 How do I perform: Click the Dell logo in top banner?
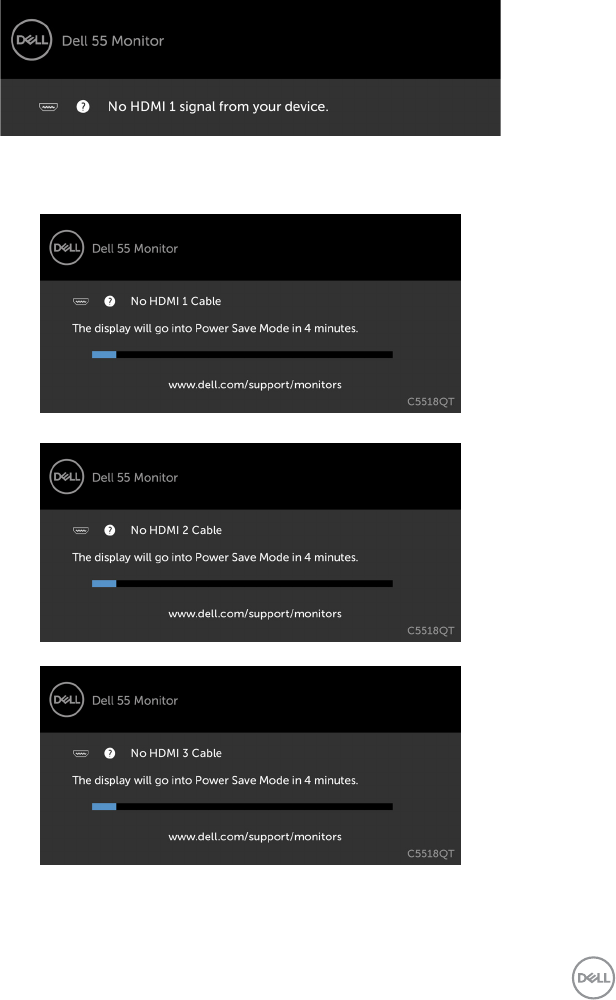pos(31,40)
